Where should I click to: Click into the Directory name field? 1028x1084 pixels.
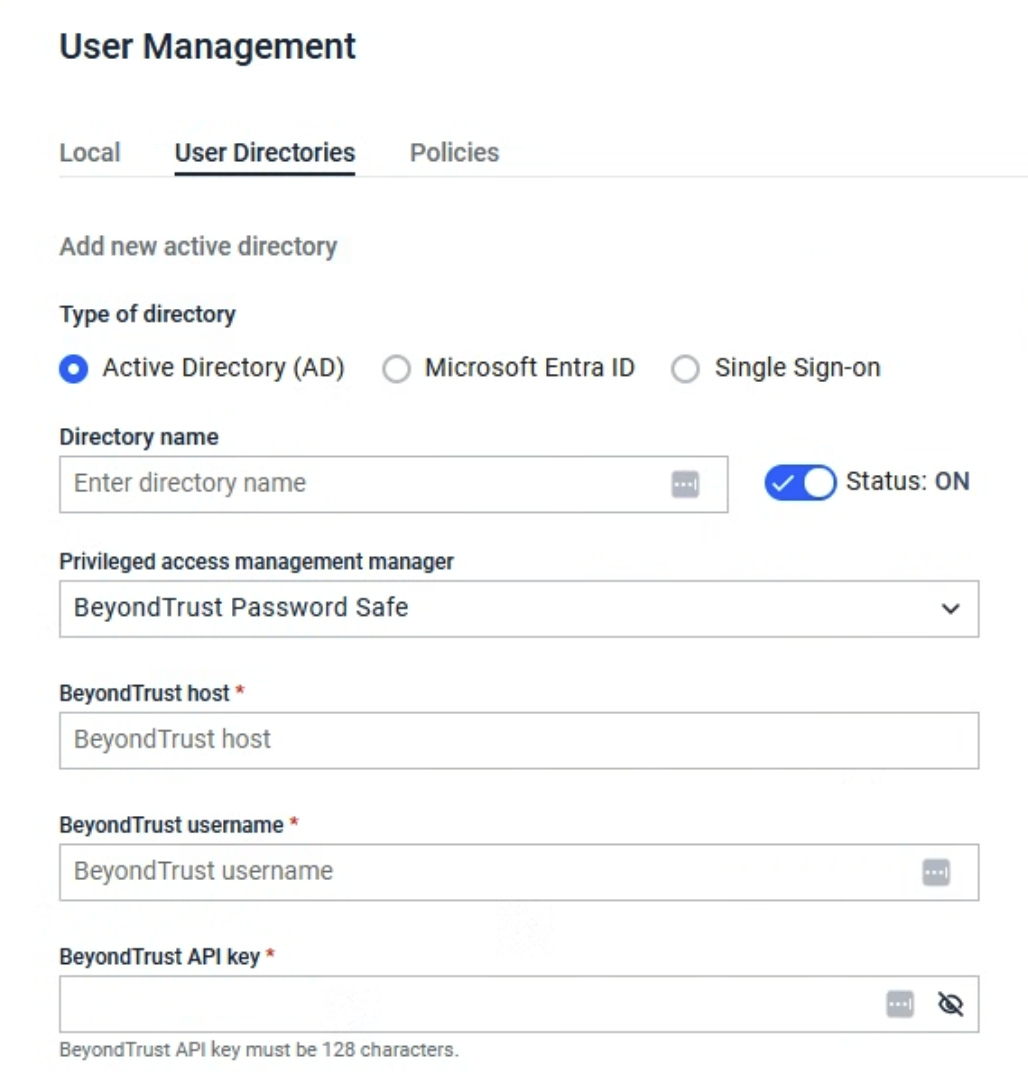pyautogui.click(x=393, y=484)
